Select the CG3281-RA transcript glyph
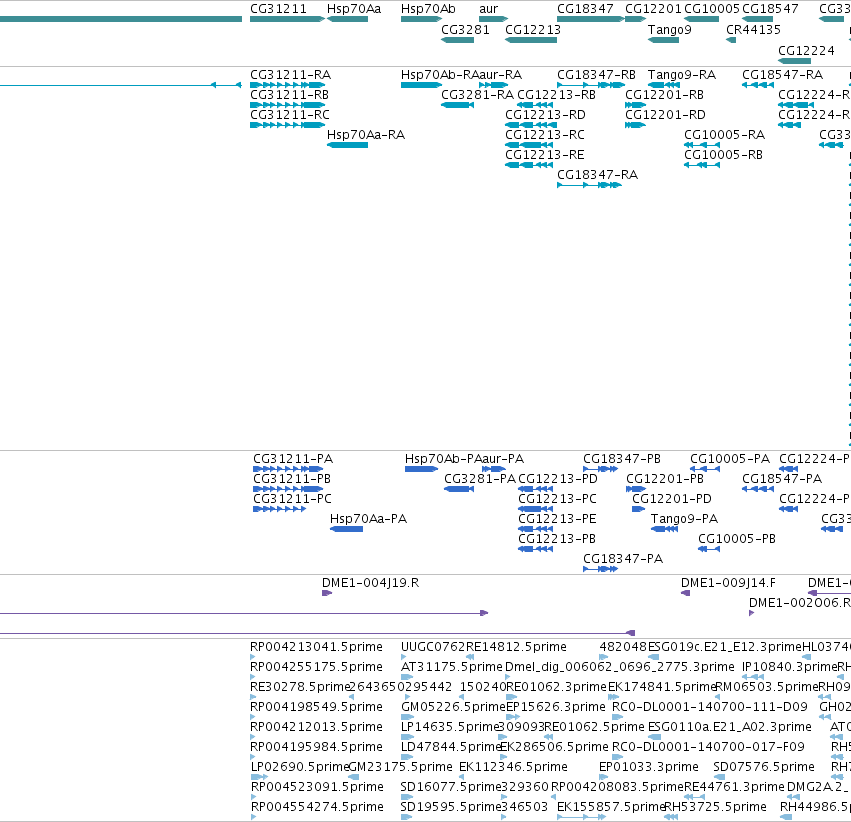This screenshot has height=822, width=851. [458, 105]
